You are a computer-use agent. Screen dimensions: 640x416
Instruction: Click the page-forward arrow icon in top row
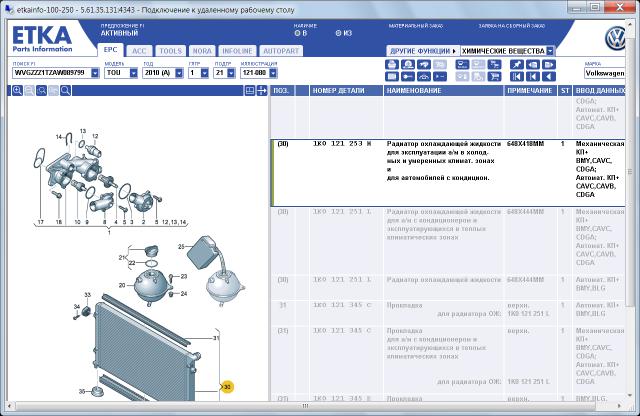coord(549,65)
